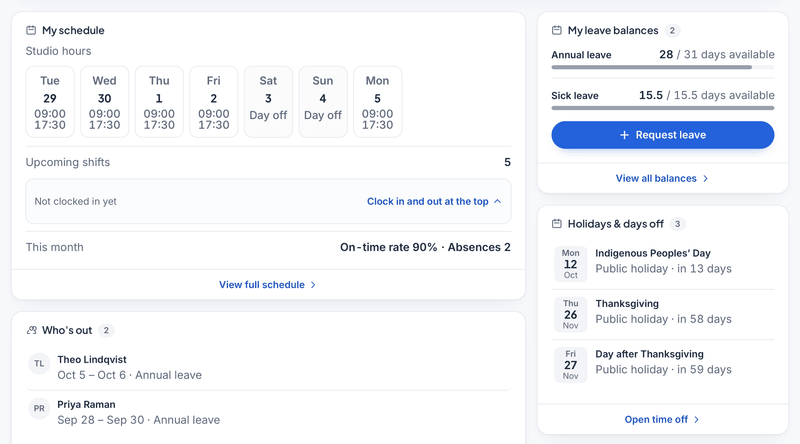Click the chevron next to View all balances
The height and width of the screenshot is (444, 800).
[706, 179]
